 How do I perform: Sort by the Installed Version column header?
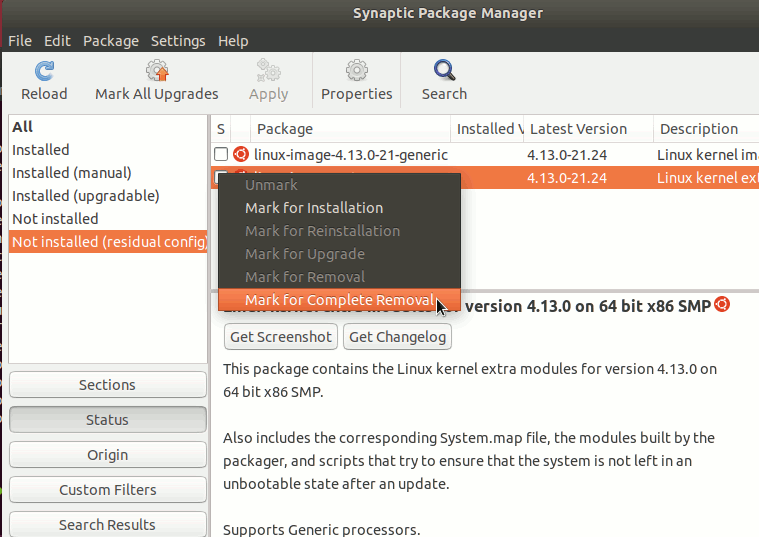487,129
